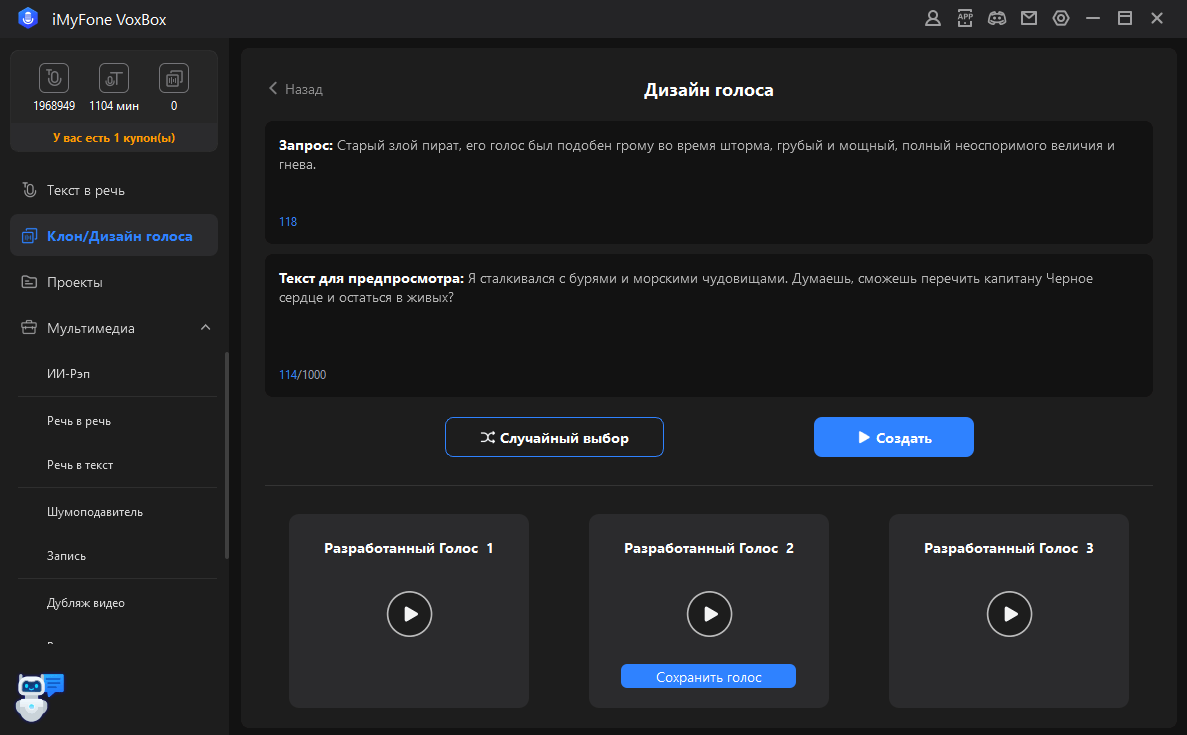Image resolution: width=1187 pixels, height=735 pixels.
Task: Click the Запрос prompt text field
Action: 709,182
